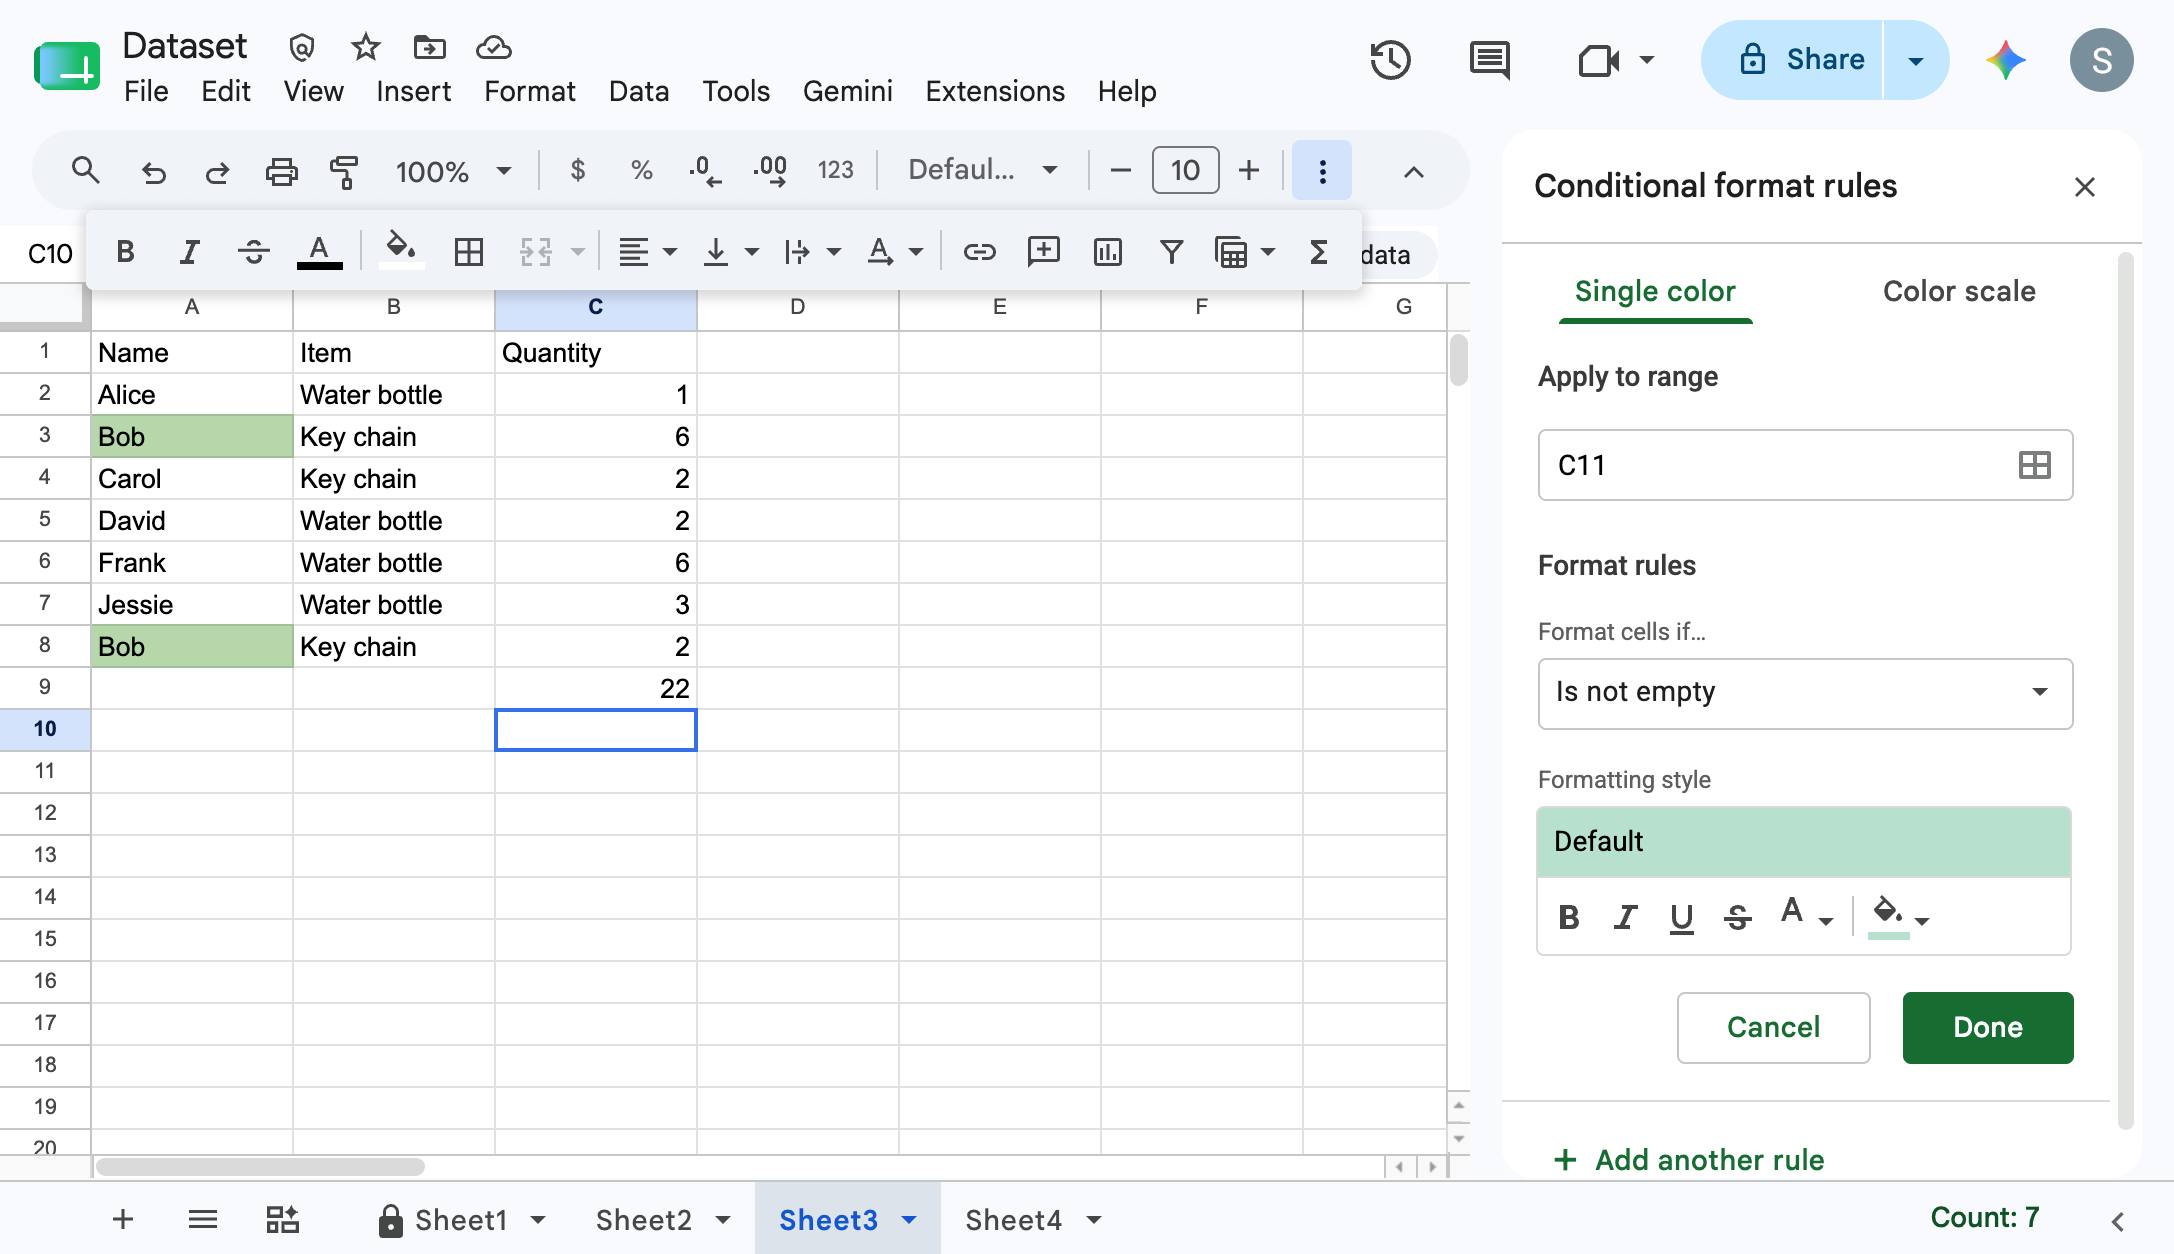This screenshot has width=2174, height=1254.
Task: Open the Share options dropdown arrow
Action: coord(1916,60)
